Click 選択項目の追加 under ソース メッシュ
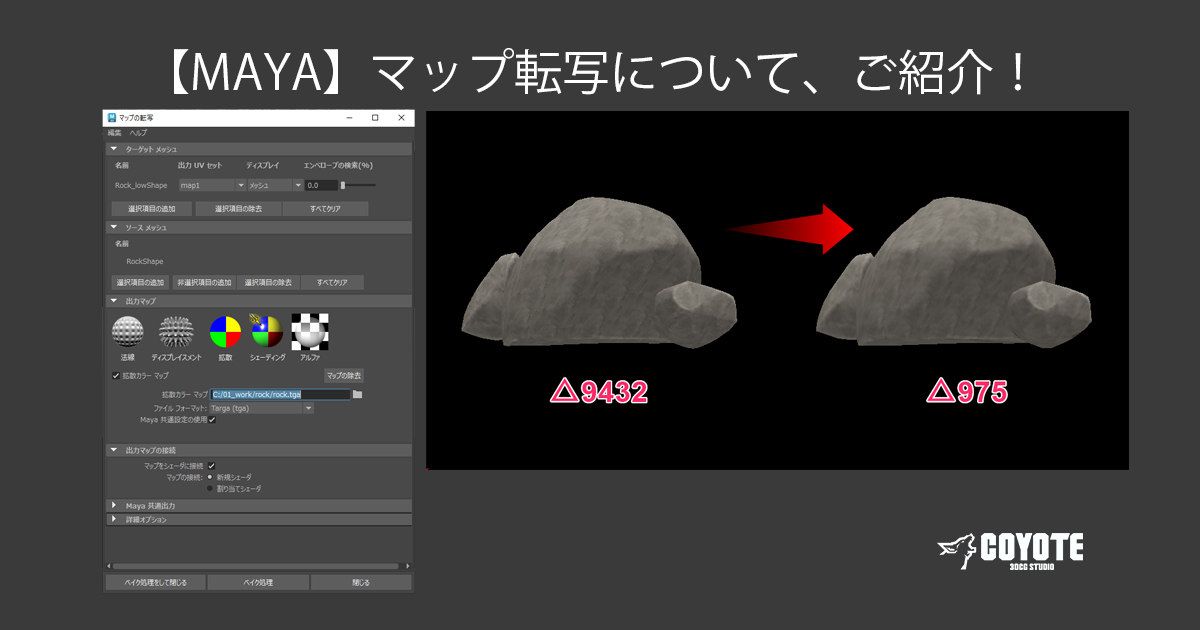Screen dimensions: 1200x630 [140, 283]
